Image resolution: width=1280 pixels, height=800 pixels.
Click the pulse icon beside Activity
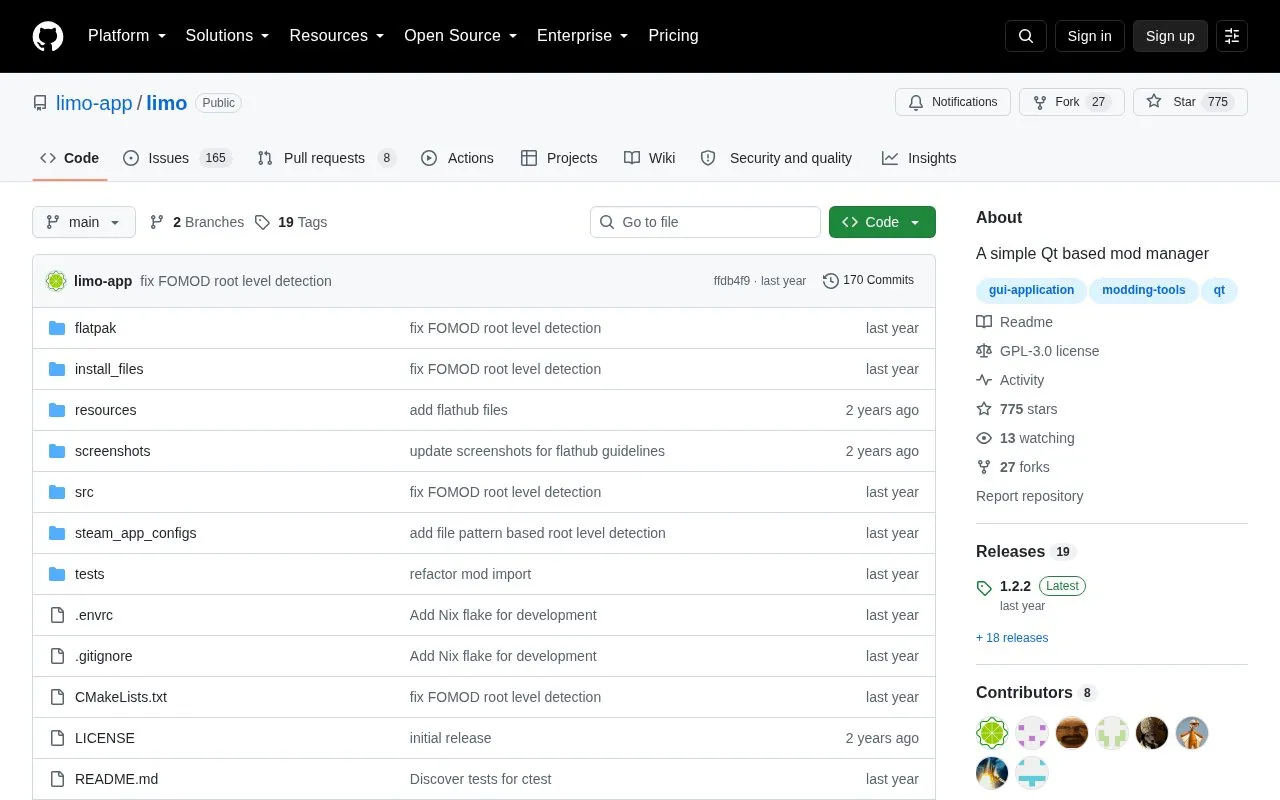[x=984, y=380]
